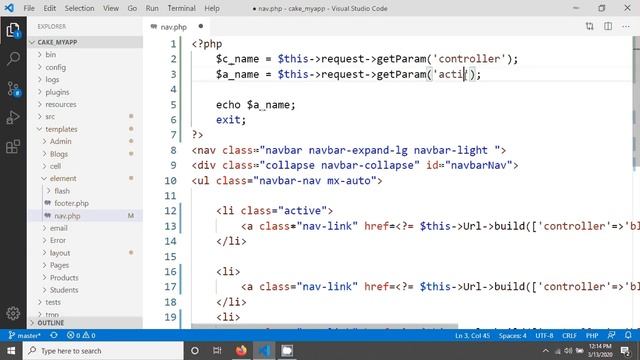
Task: Click the Synchronize Changes icon in the status bar
Action: pyautogui.click(x=53, y=335)
